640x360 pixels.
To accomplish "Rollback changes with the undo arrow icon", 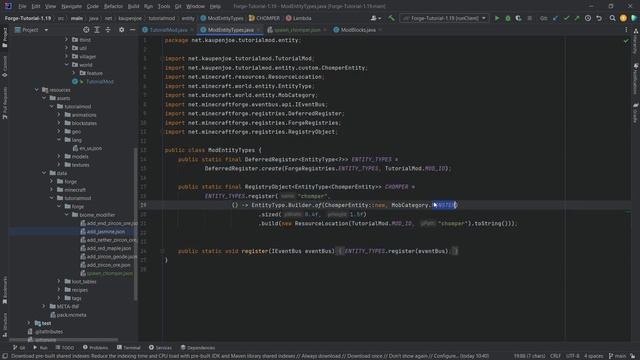I will 599,18.
